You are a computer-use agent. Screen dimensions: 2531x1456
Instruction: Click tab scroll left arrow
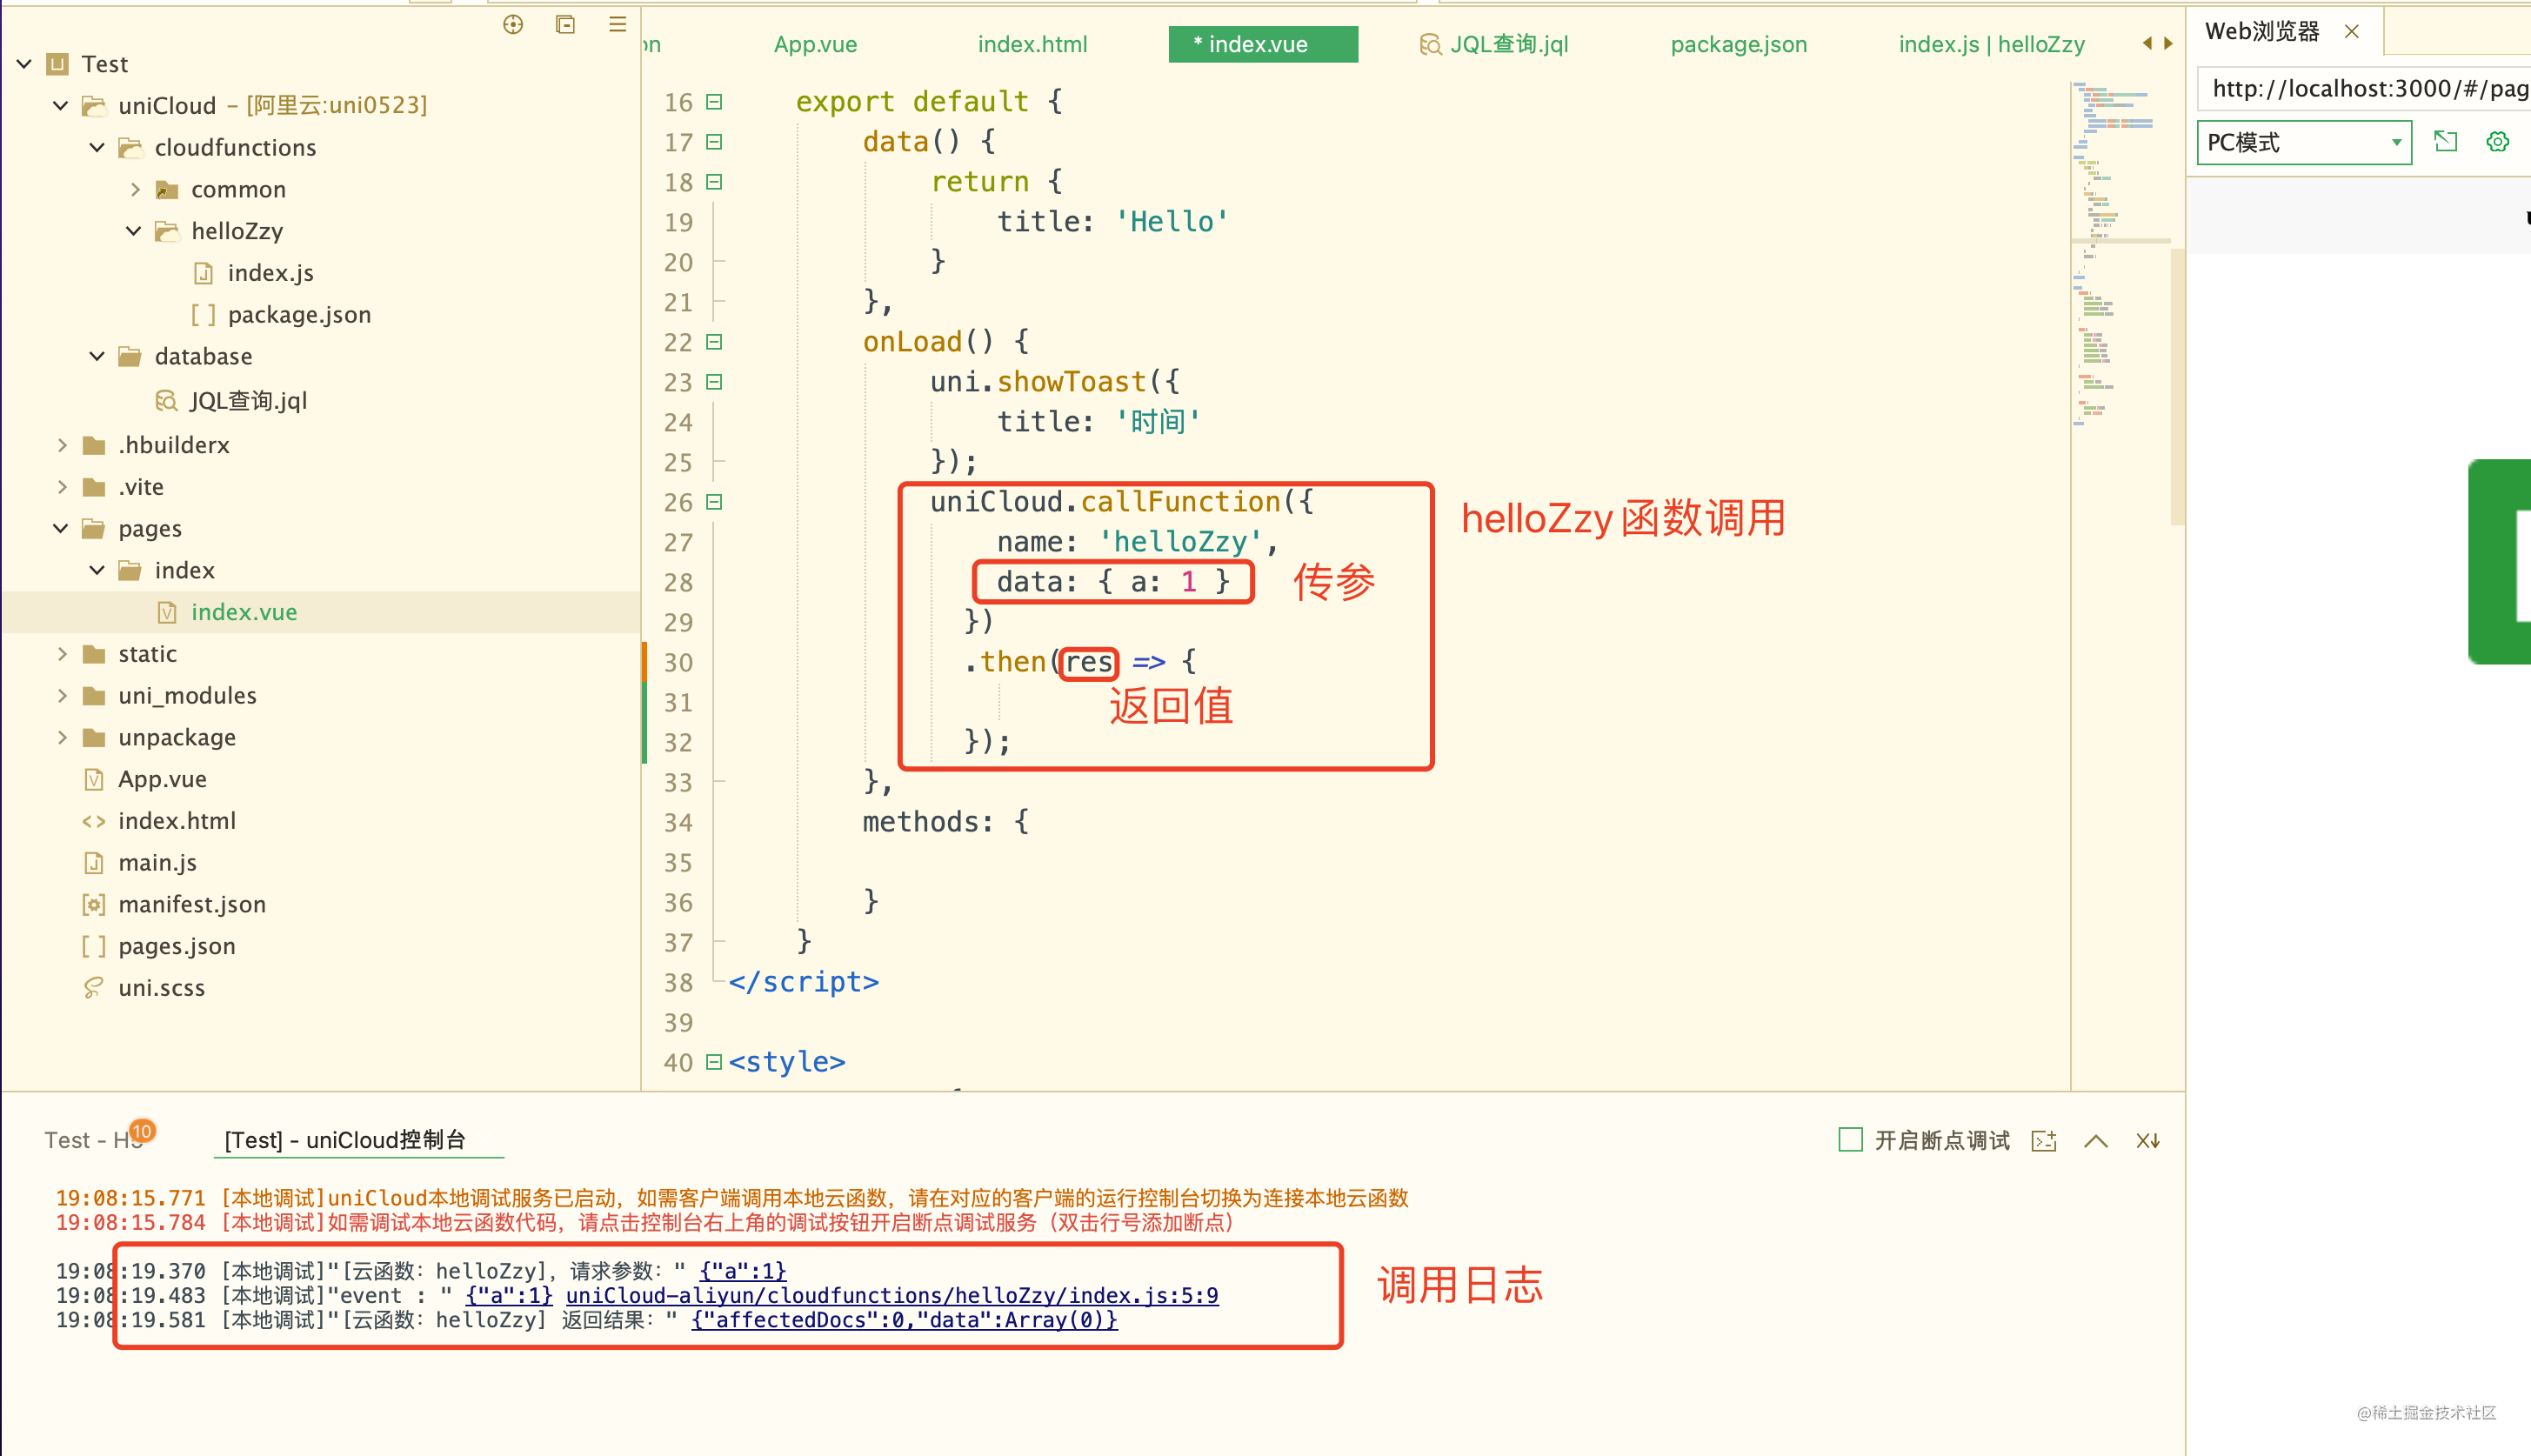(x=2147, y=43)
